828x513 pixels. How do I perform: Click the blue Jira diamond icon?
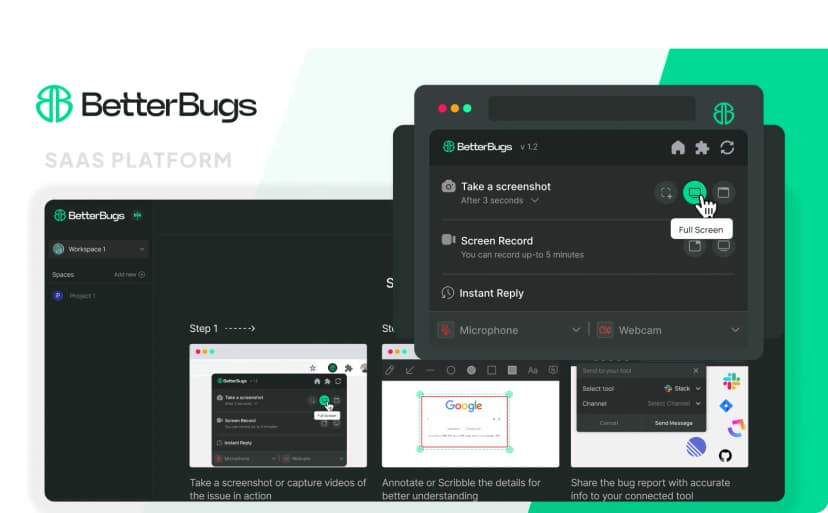click(726, 406)
